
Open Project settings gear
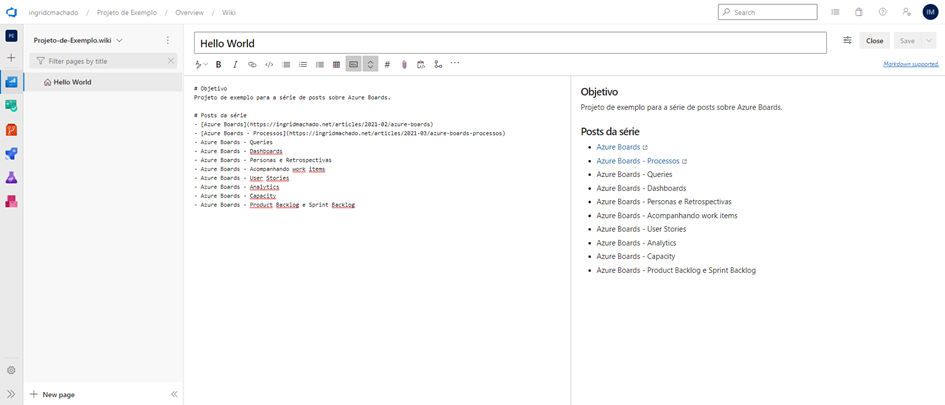[x=11, y=370]
